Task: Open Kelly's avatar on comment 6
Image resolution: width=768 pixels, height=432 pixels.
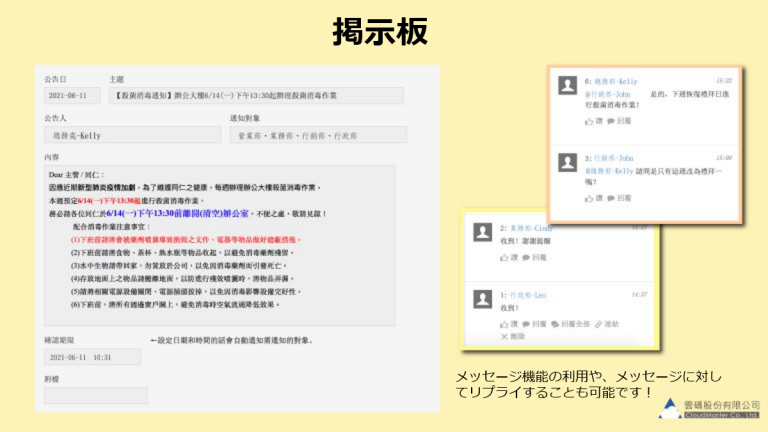Action: click(x=566, y=84)
